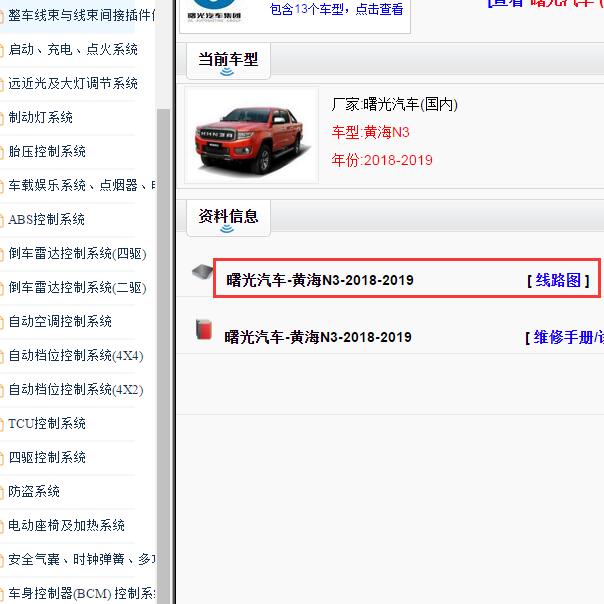Click the partially visible 查看 曙光汽车 link

545,4
